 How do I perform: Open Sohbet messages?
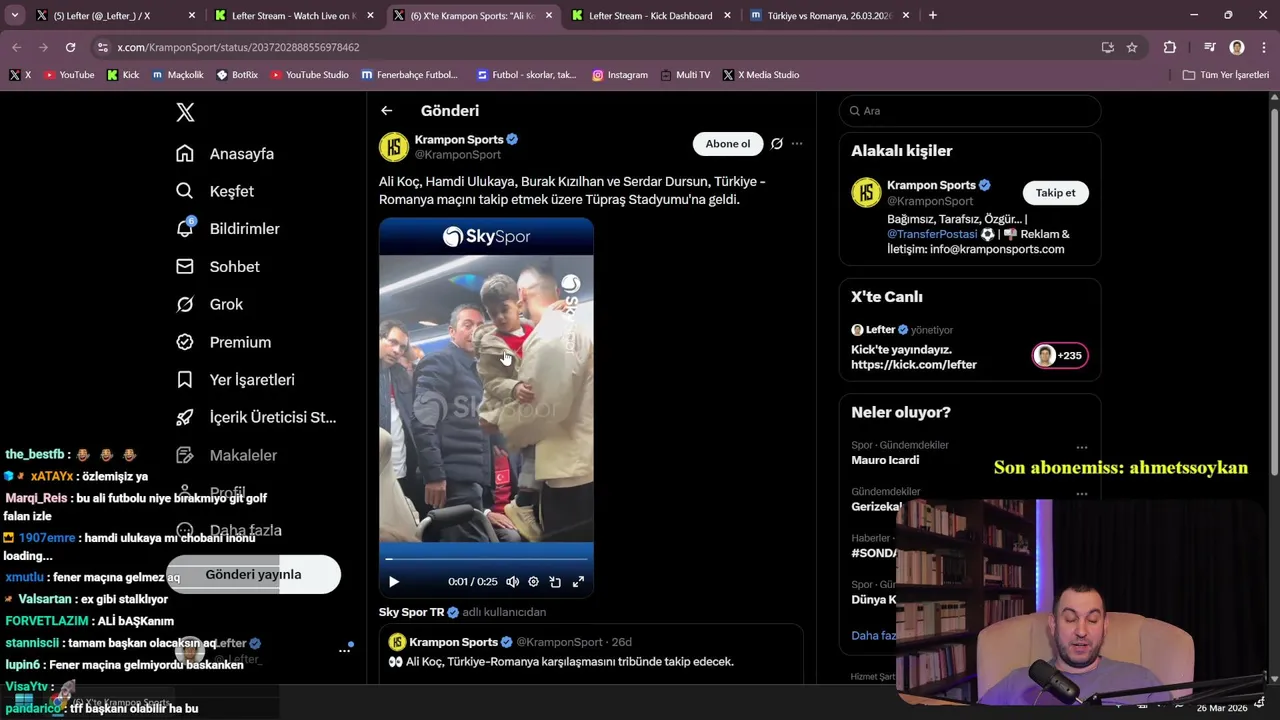click(218, 267)
